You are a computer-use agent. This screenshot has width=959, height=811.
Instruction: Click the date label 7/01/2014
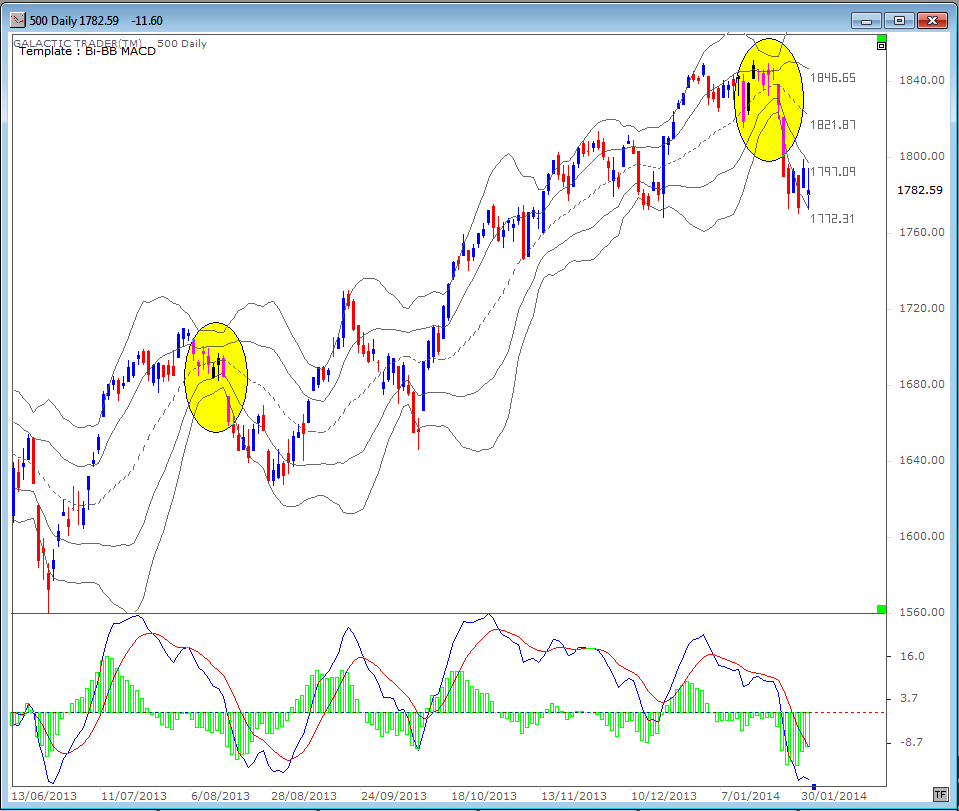(x=750, y=796)
